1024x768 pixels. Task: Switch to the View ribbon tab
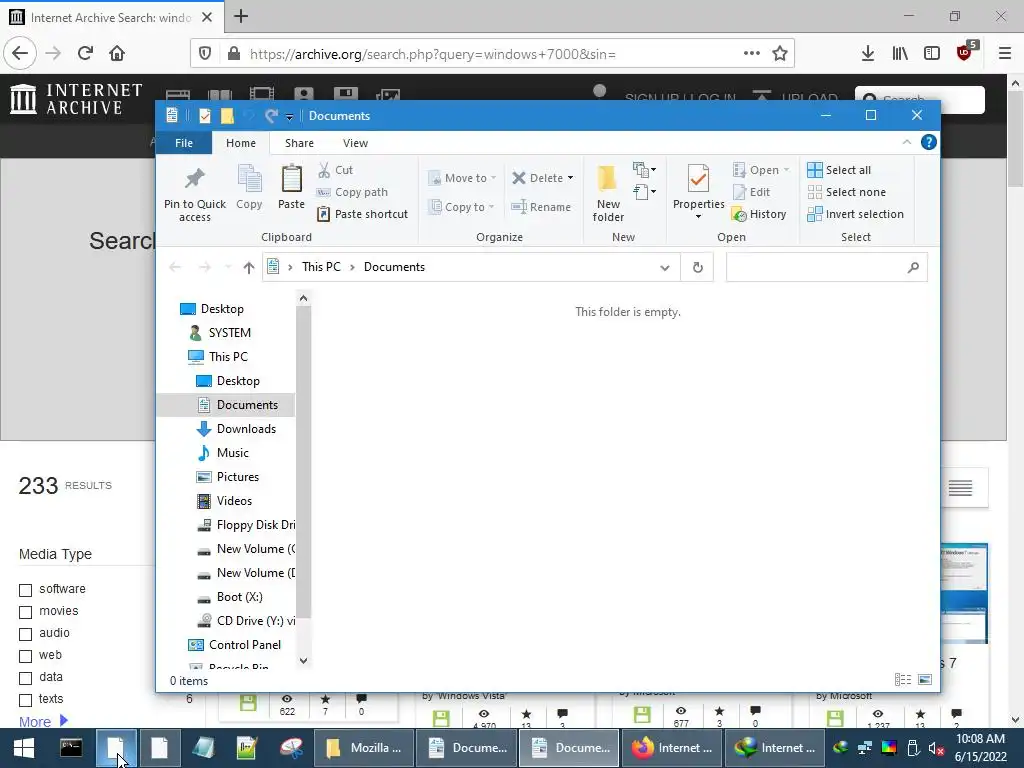pyautogui.click(x=355, y=143)
